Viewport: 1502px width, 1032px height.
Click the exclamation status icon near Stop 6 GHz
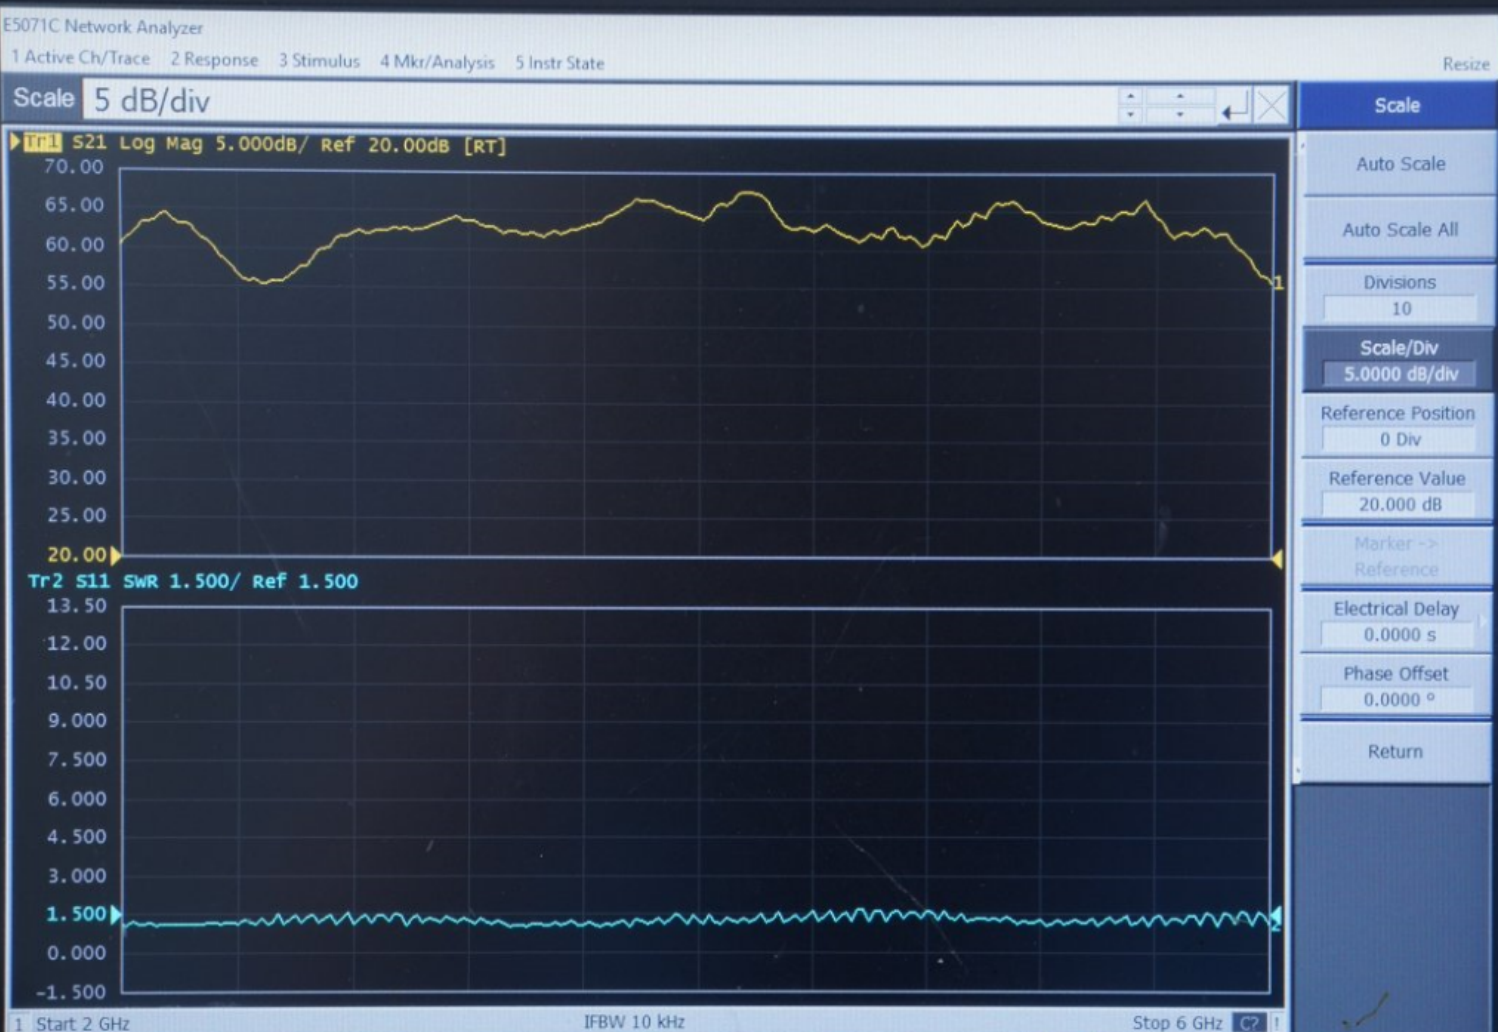click(x=1277, y=1023)
